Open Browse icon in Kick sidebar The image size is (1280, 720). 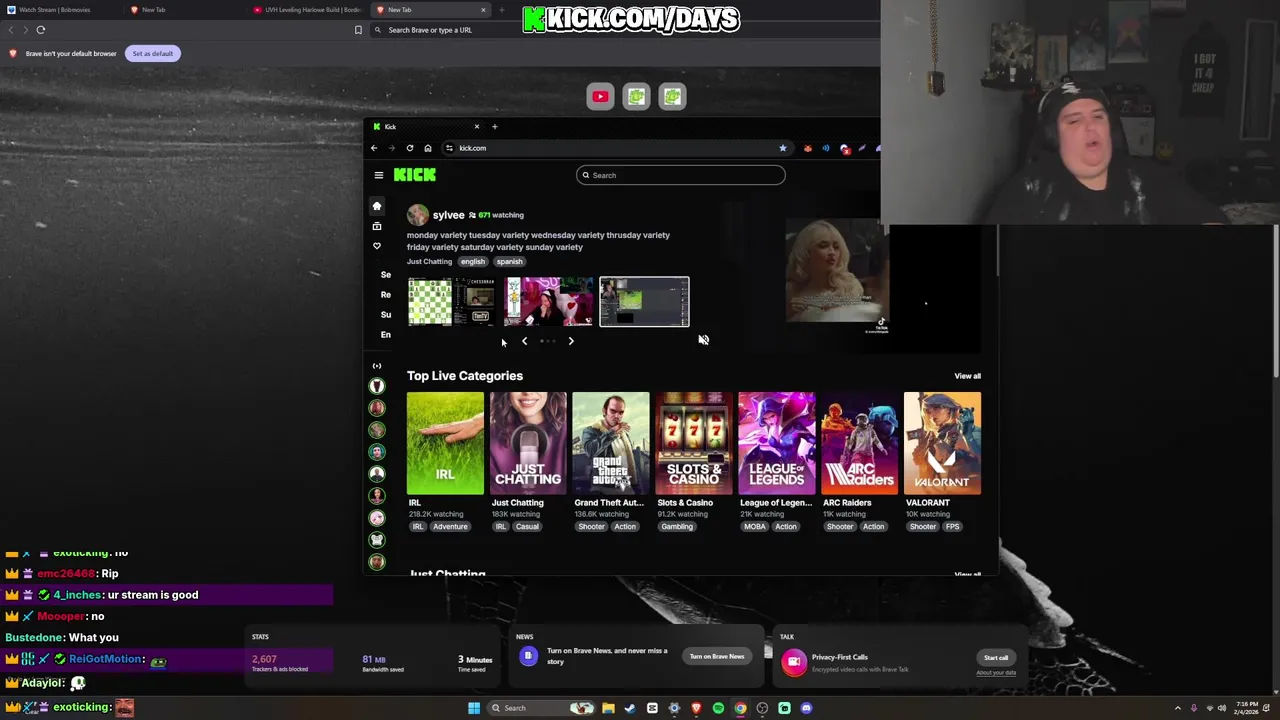[377, 226]
